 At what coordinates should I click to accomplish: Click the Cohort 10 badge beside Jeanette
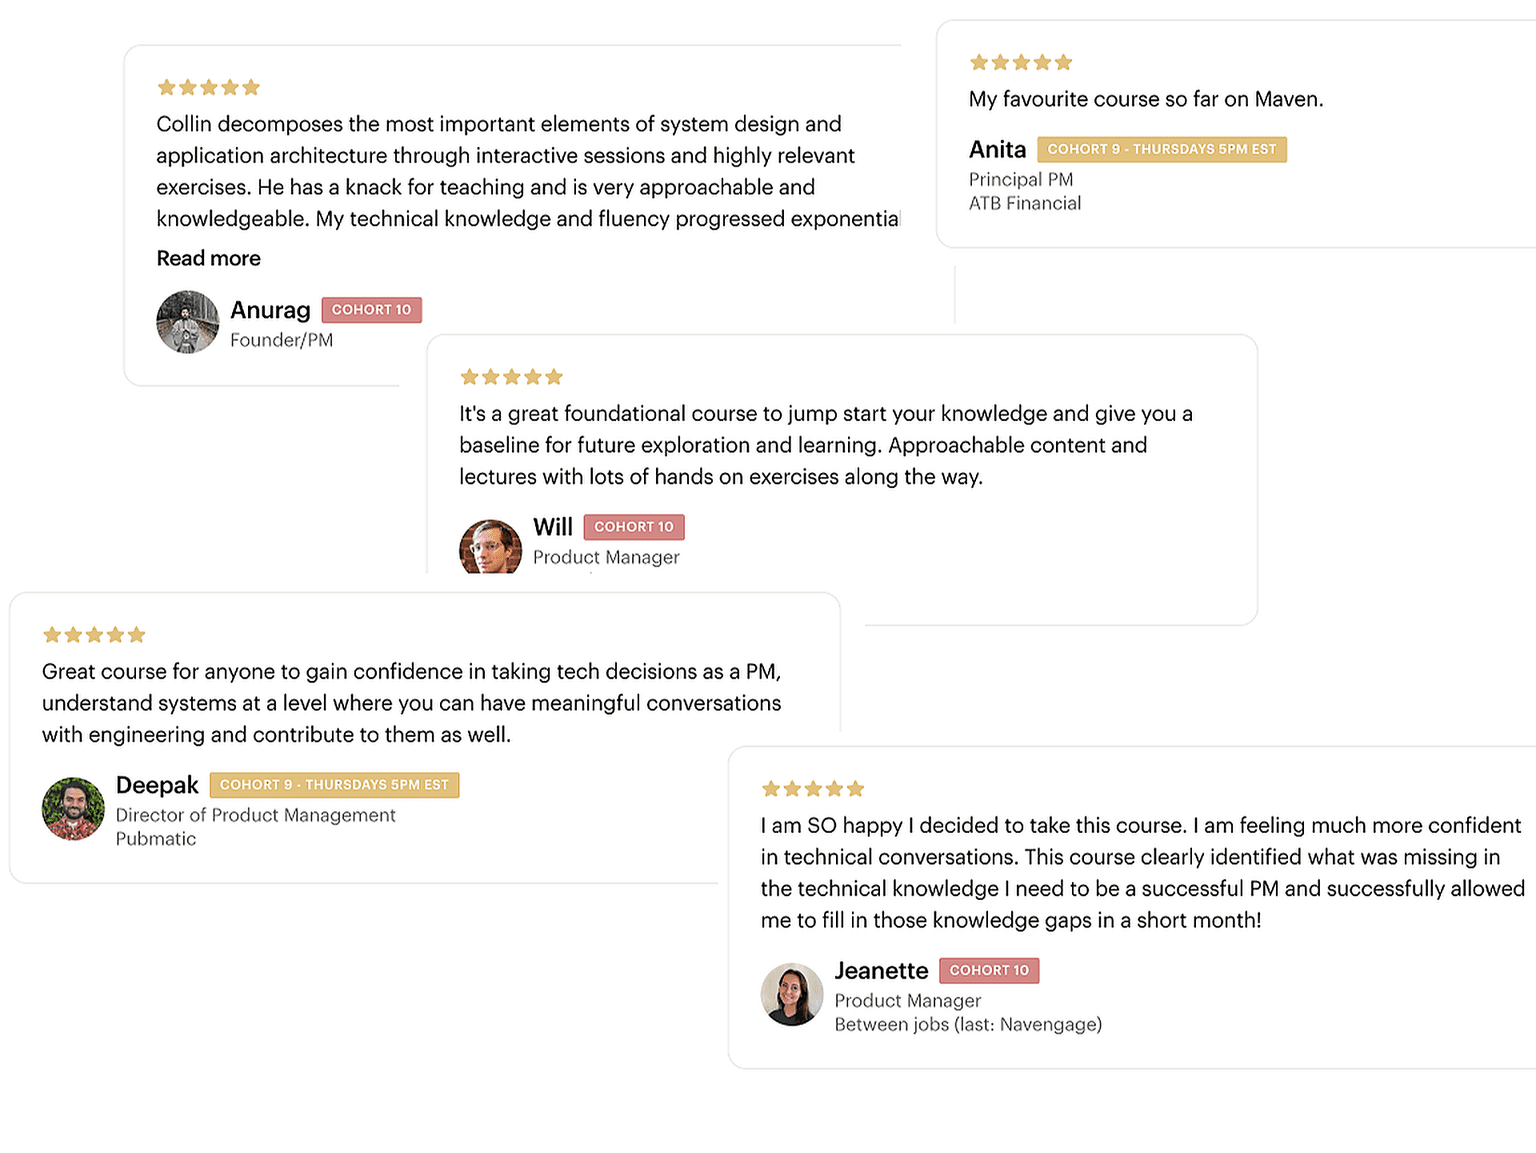[x=989, y=970]
